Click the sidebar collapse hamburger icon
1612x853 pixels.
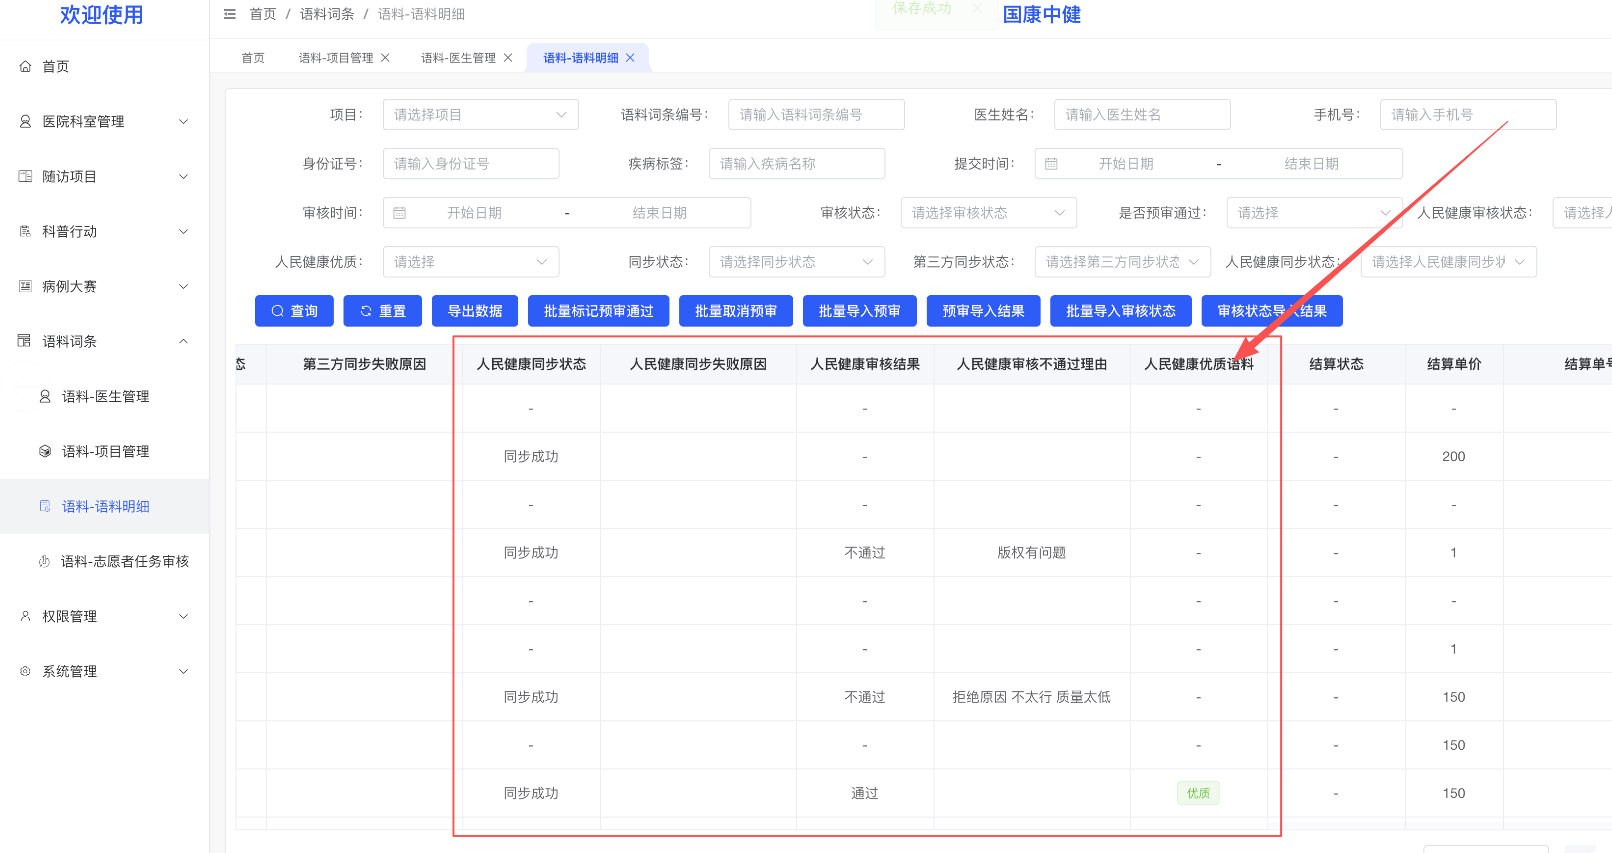tap(230, 14)
